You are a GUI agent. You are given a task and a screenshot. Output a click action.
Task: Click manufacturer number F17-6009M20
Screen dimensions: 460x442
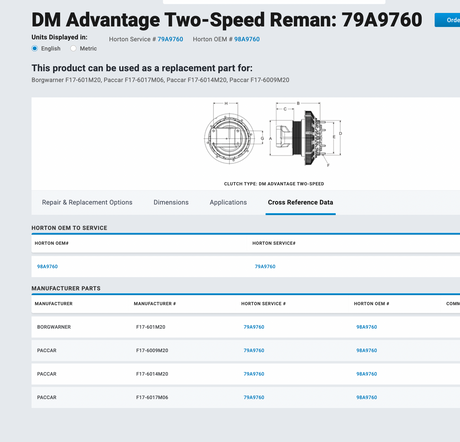[152, 350]
